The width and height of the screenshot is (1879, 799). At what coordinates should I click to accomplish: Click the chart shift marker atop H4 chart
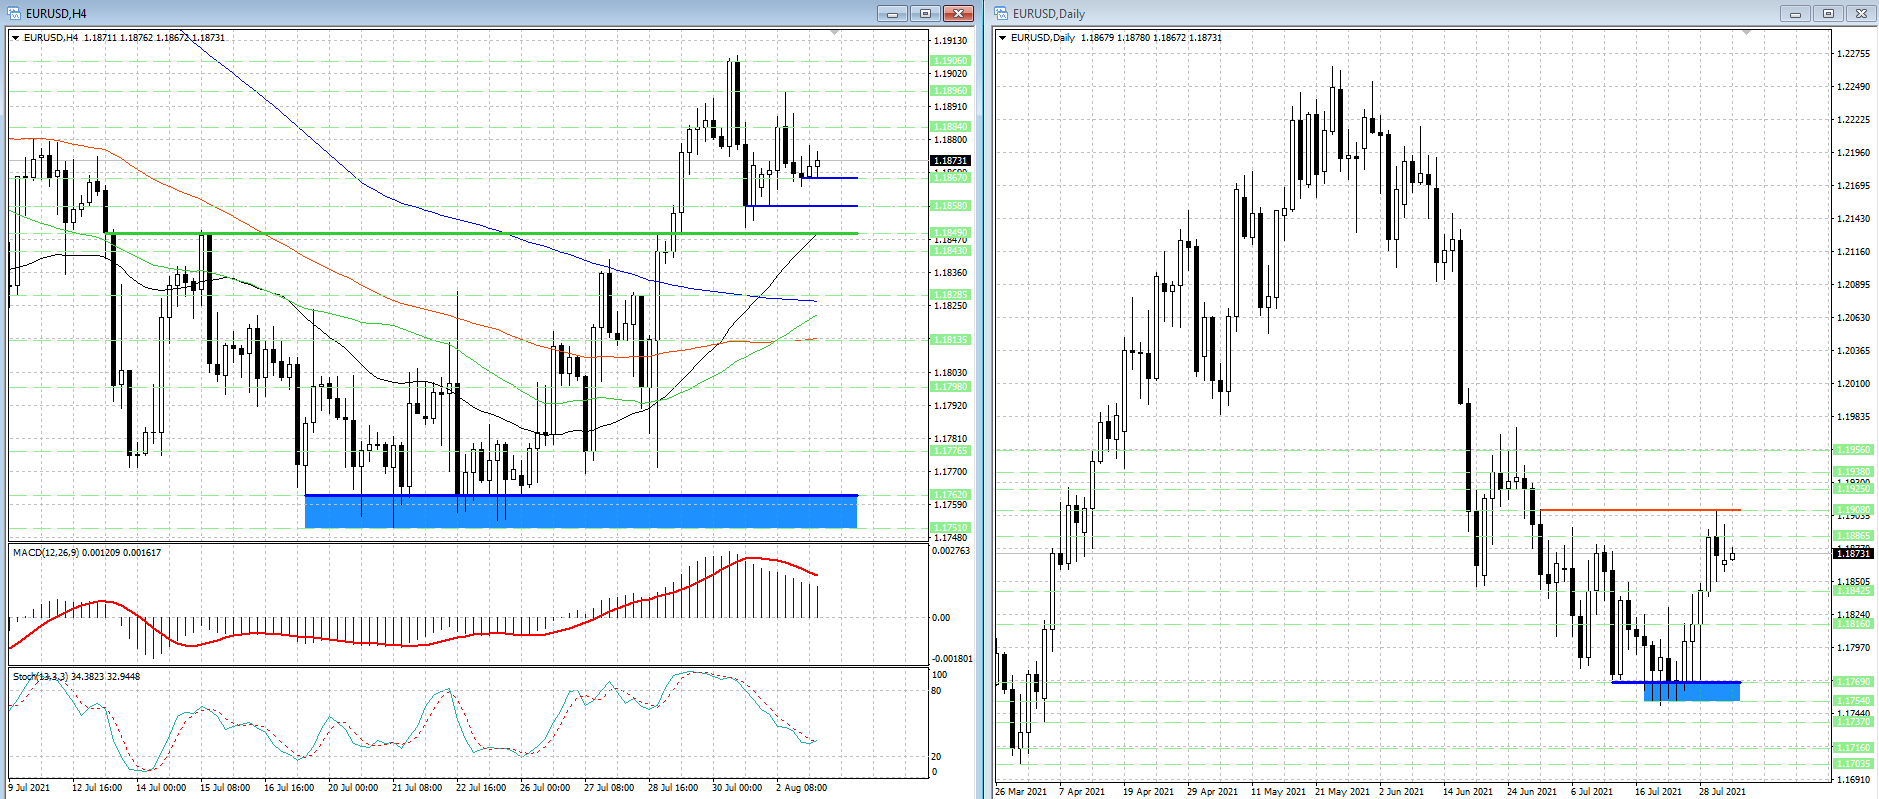(835, 33)
